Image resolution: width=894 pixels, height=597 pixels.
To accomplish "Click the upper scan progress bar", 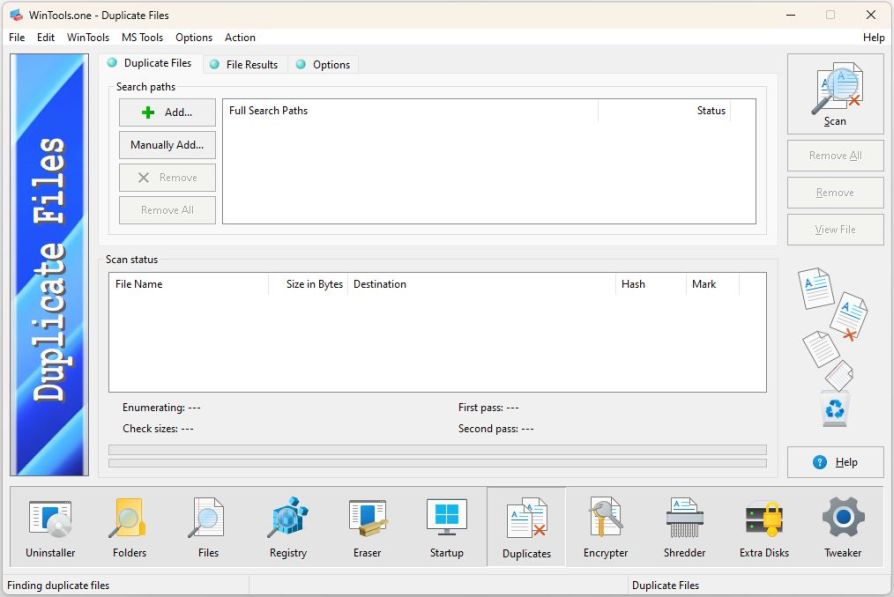I will (437, 449).
